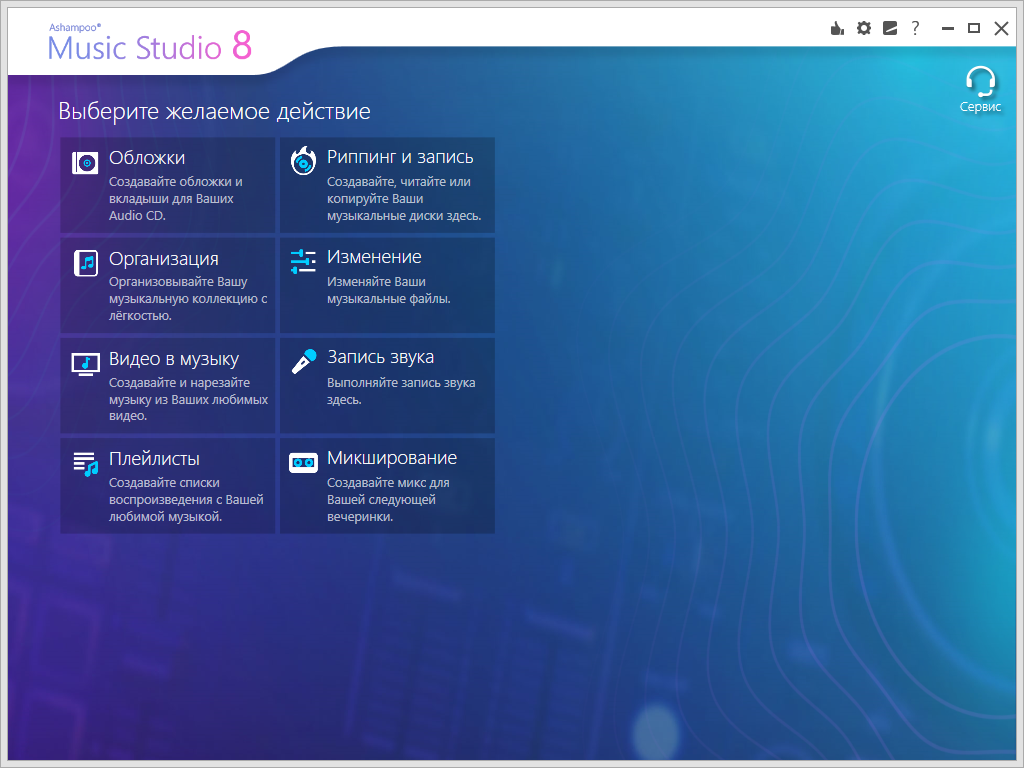
Task: Click the Организация music note icon
Action: pos(85,263)
